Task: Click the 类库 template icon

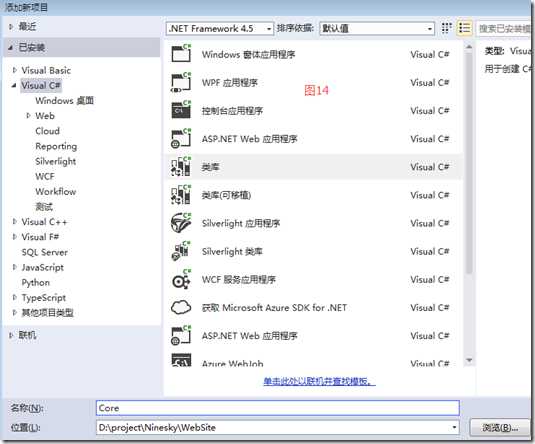Action: click(x=181, y=167)
